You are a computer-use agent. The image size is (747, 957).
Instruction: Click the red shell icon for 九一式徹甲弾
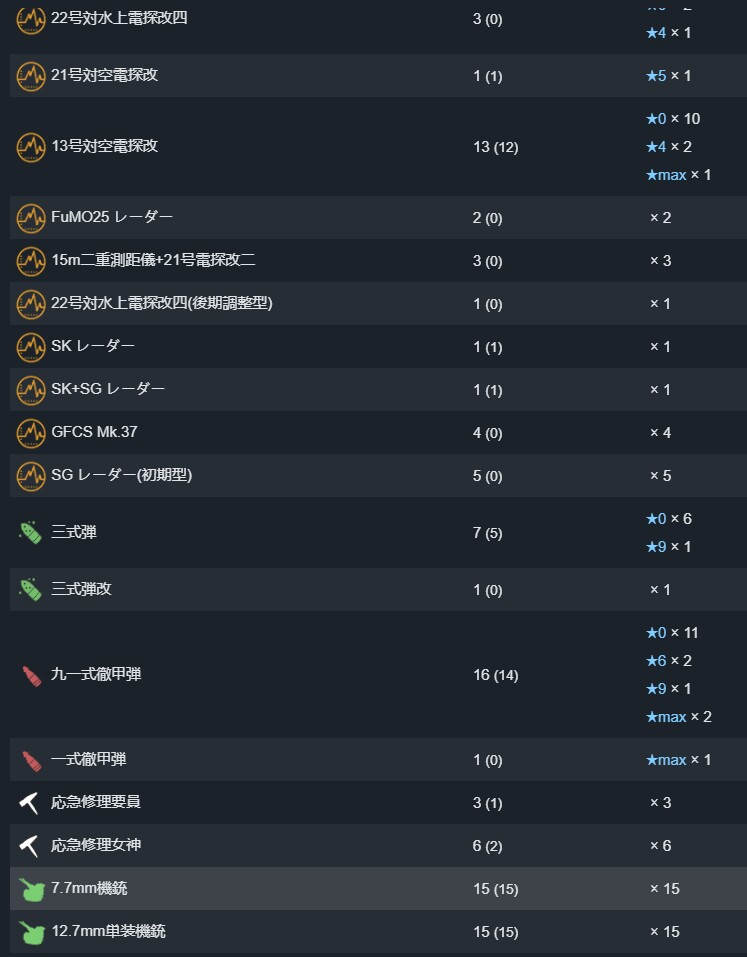coord(31,675)
